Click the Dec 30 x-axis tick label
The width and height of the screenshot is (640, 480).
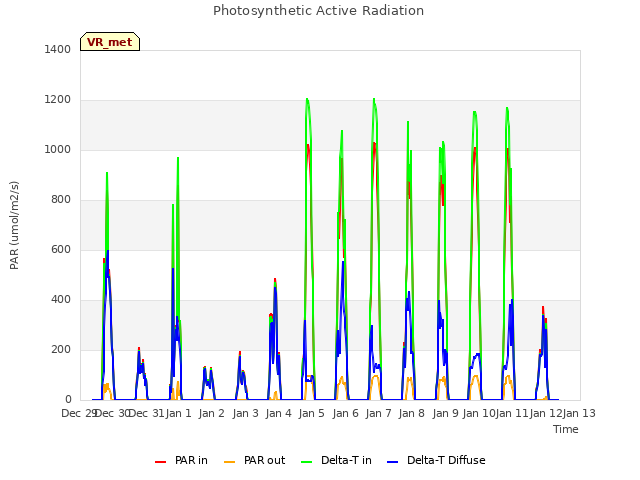112,413
